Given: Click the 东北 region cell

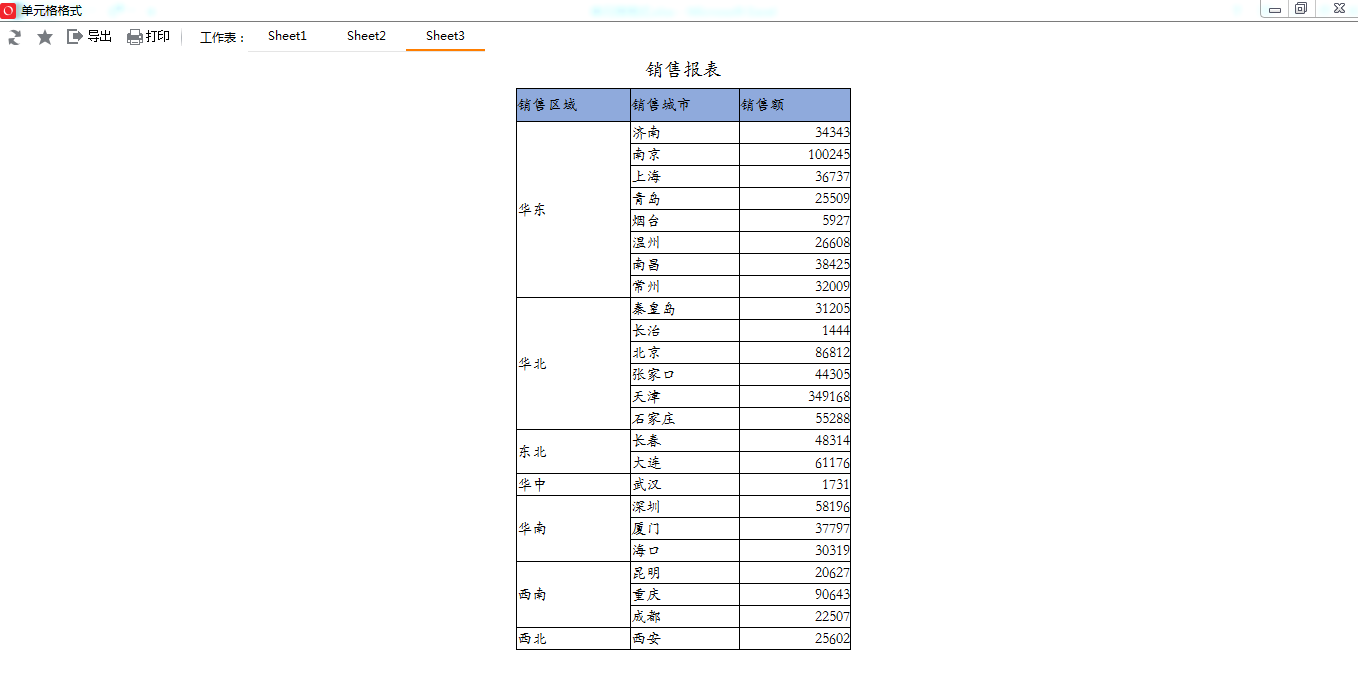Looking at the screenshot, I should tap(573, 452).
